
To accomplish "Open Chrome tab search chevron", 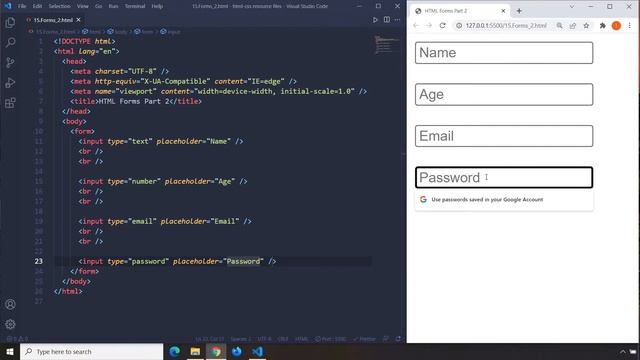I will tap(571, 7).
